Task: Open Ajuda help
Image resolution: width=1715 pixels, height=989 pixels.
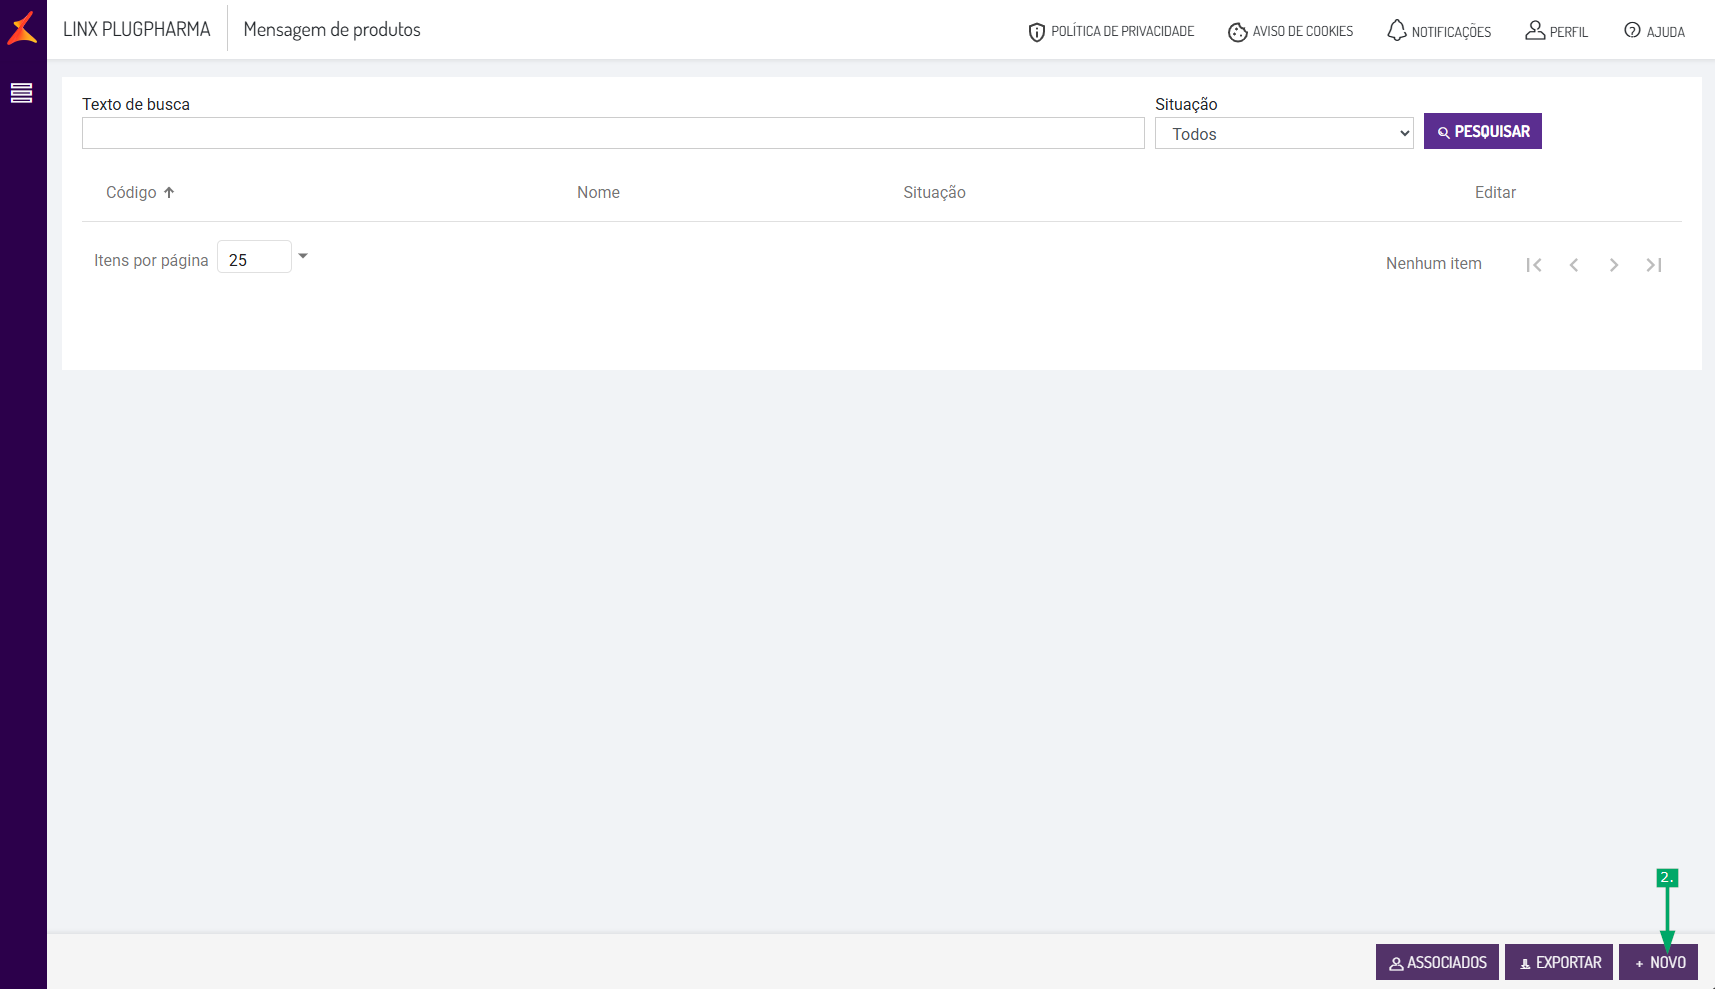Action: pyautogui.click(x=1654, y=31)
